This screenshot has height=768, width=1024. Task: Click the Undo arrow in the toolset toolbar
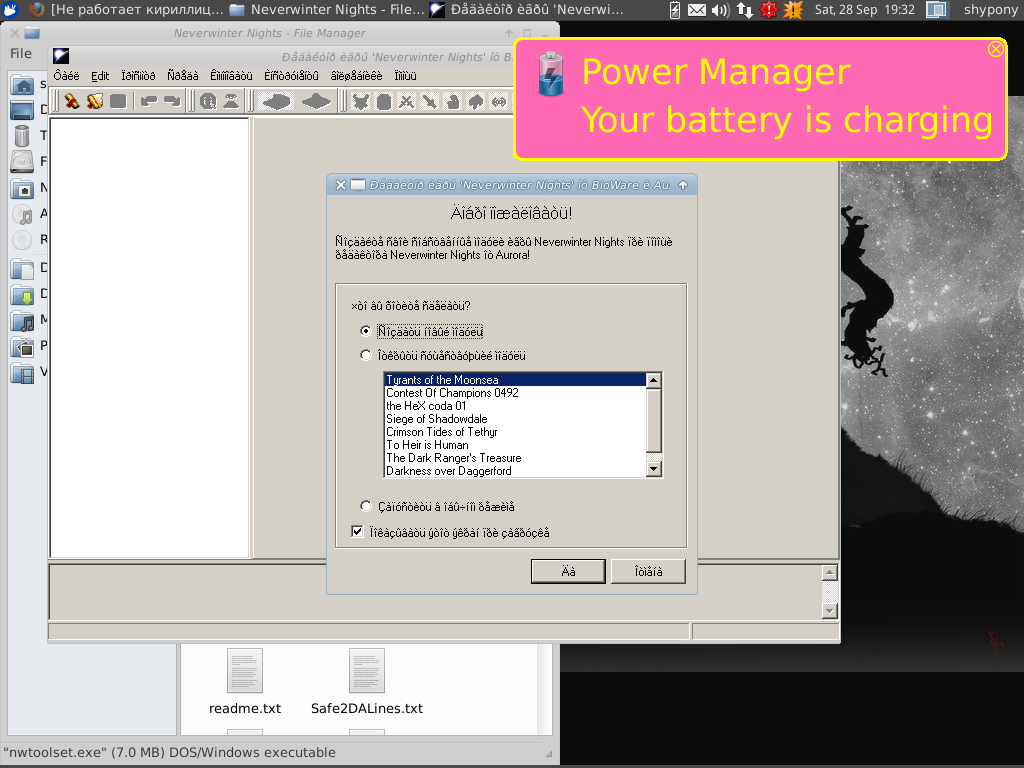click(x=149, y=101)
